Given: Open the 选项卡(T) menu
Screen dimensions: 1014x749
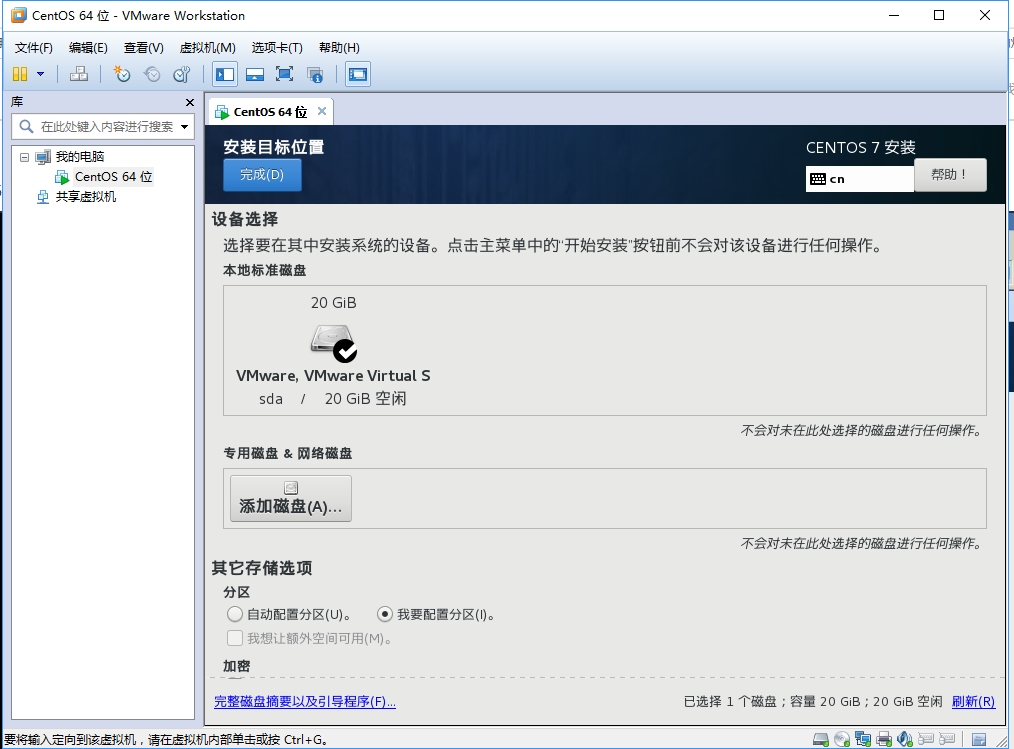Looking at the screenshot, I should [277, 48].
